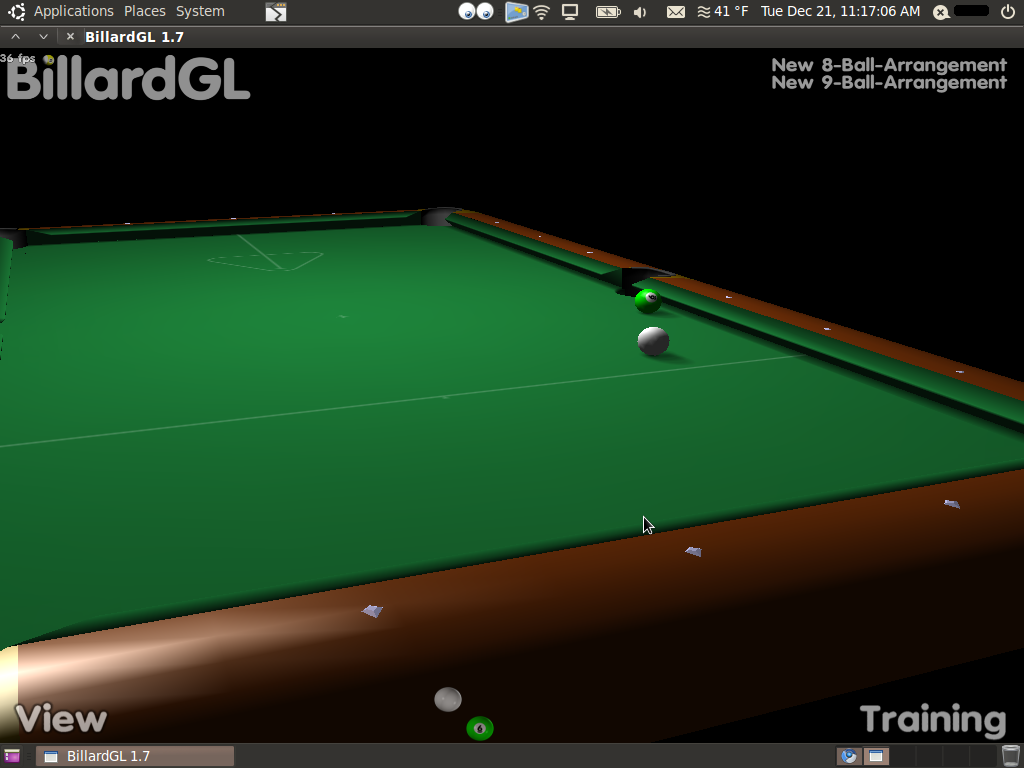Open the terminal launcher in the top panel
The image size is (1024, 768).
[276, 12]
